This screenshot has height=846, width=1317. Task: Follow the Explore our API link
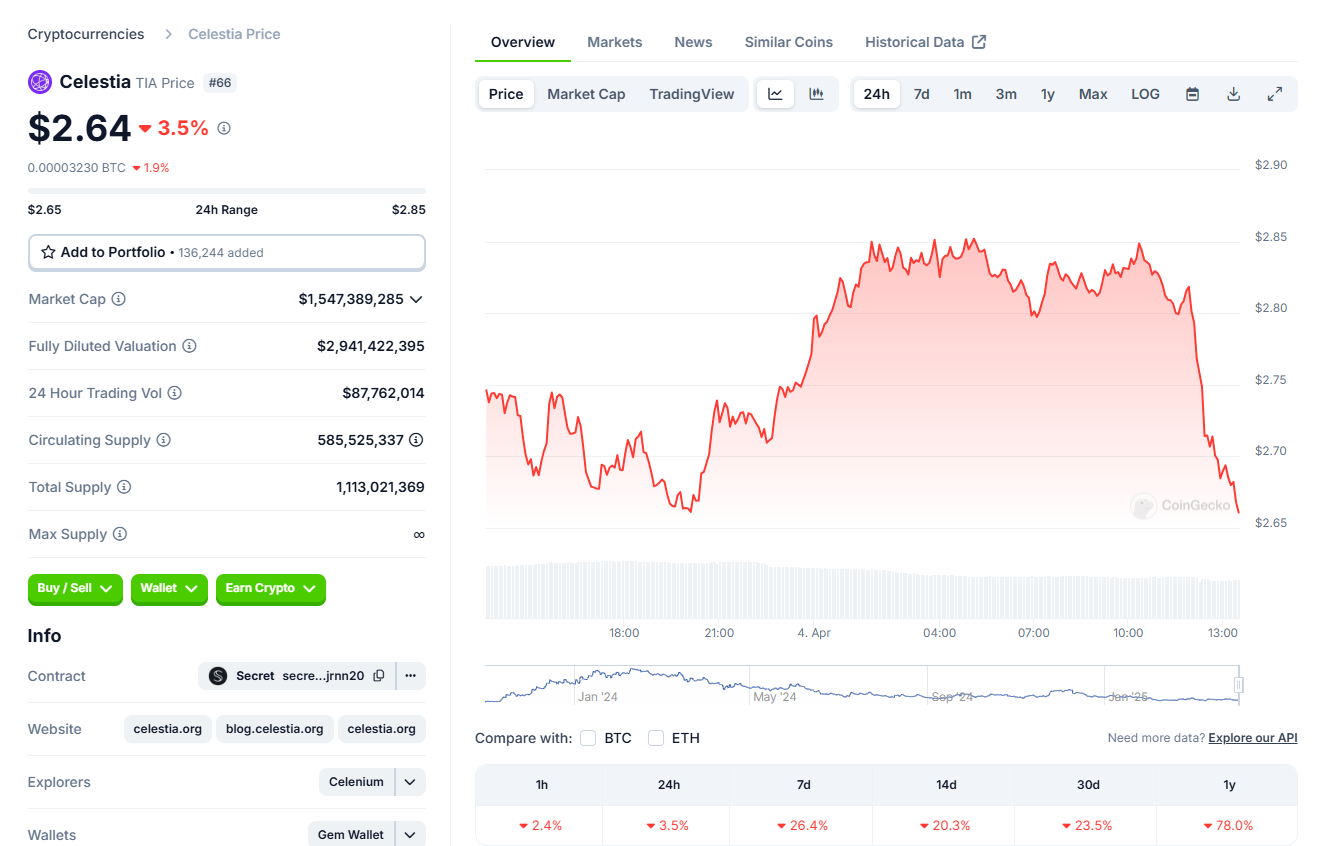[1253, 738]
